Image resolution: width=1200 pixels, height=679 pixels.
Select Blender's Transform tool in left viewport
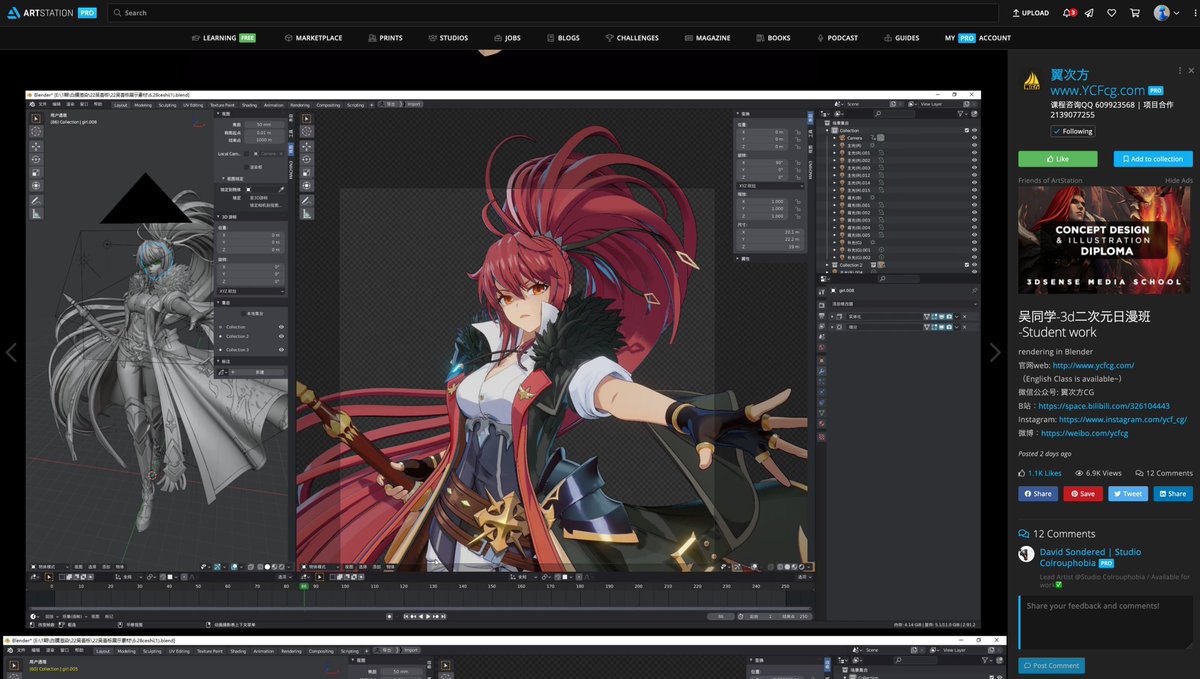[x=36, y=185]
